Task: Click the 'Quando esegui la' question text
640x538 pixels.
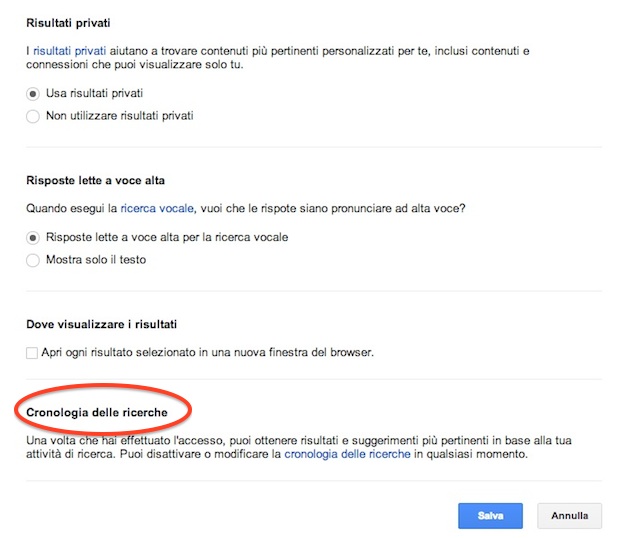Action: click(70, 209)
